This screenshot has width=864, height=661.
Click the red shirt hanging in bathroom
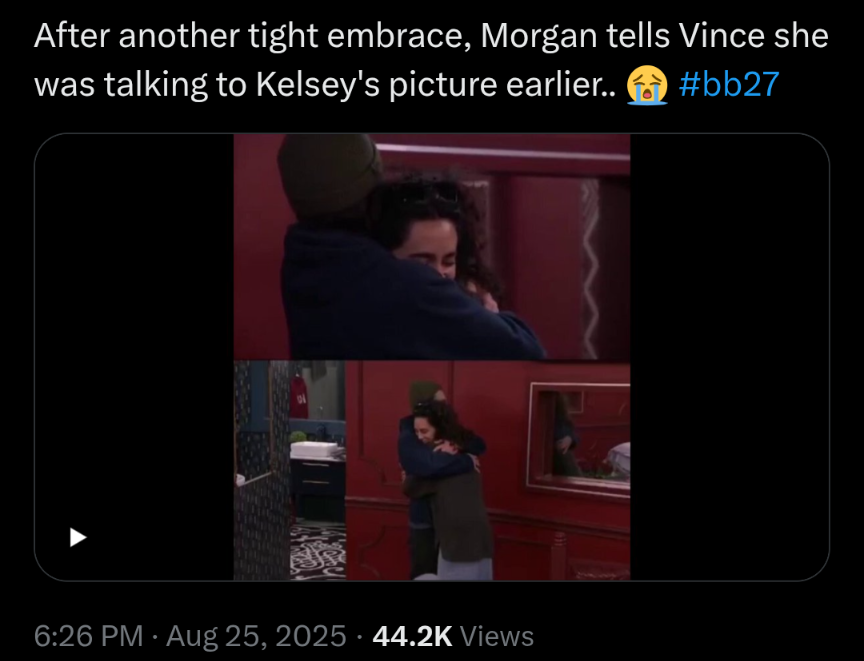(299, 397)
